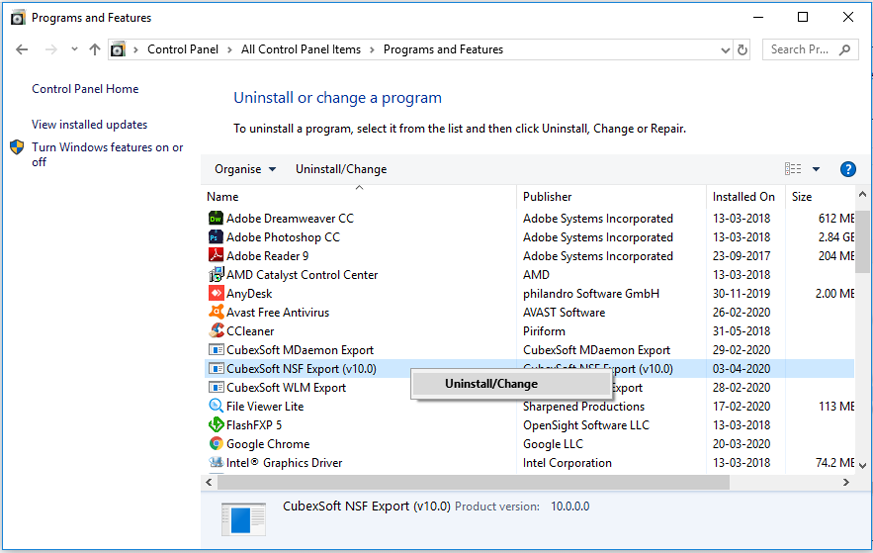Click the scroll down arrow of list
This screenshot has width=873, height=553.
862,465
